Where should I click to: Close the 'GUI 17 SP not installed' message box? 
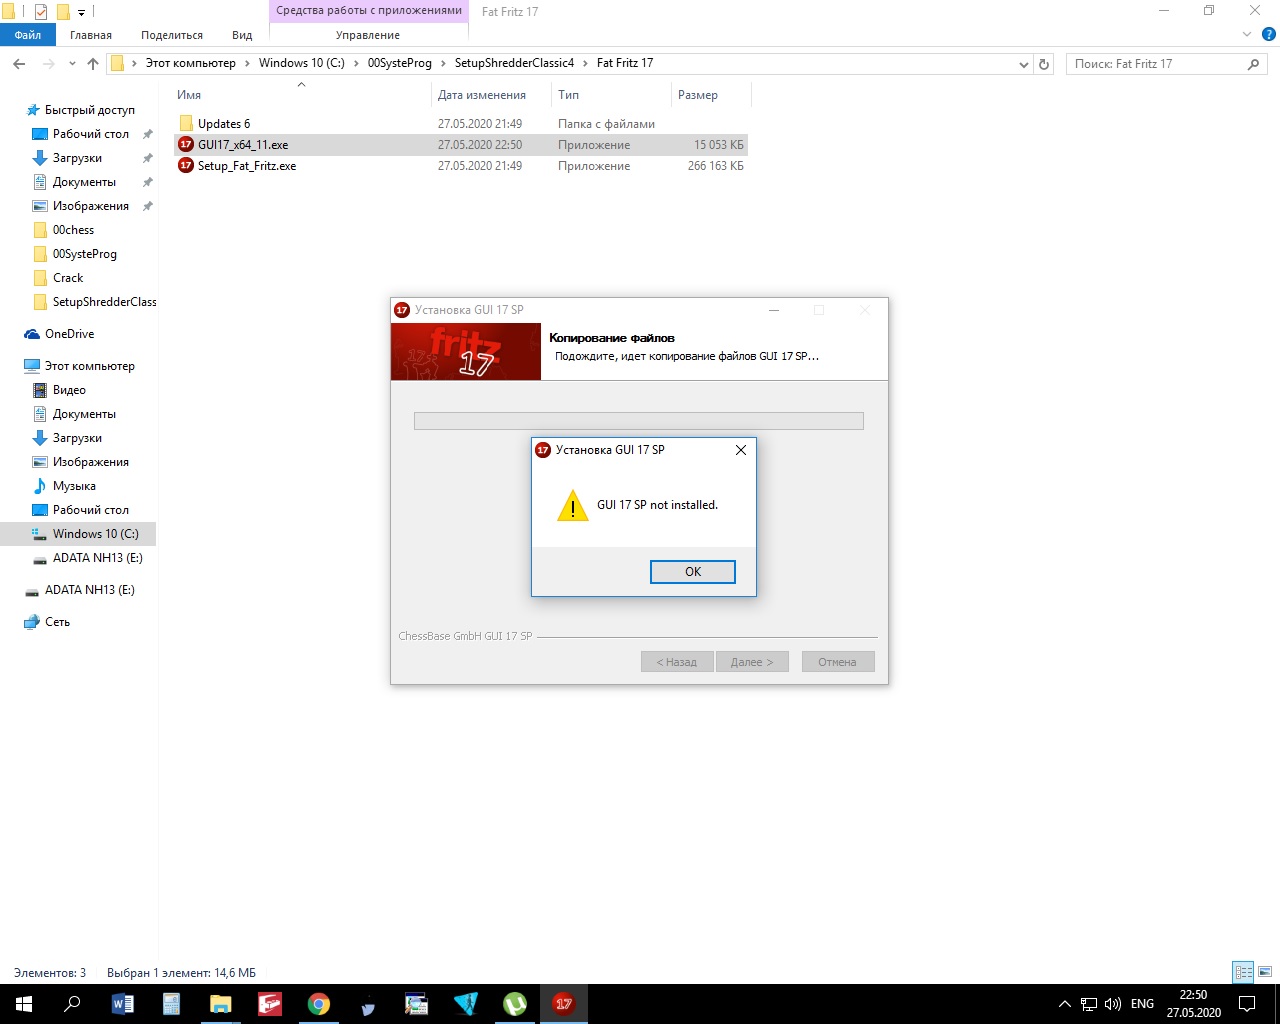[741, 450]
